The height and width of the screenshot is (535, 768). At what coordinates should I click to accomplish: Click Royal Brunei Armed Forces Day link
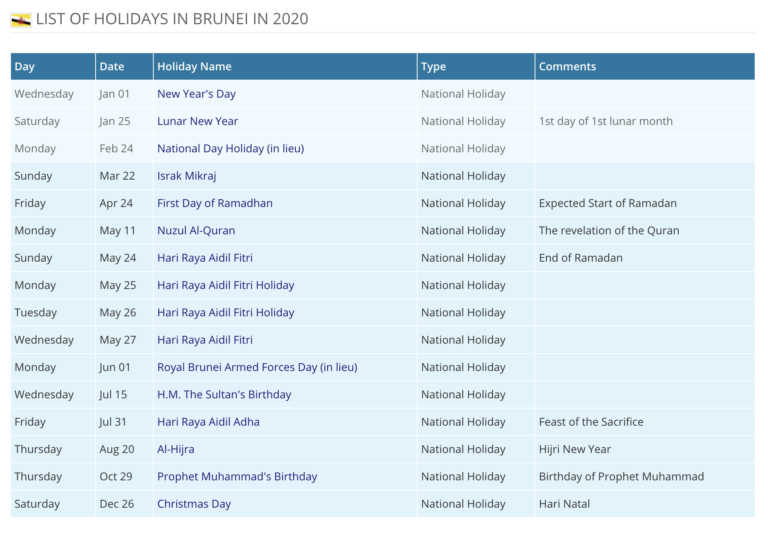(257, 367)
